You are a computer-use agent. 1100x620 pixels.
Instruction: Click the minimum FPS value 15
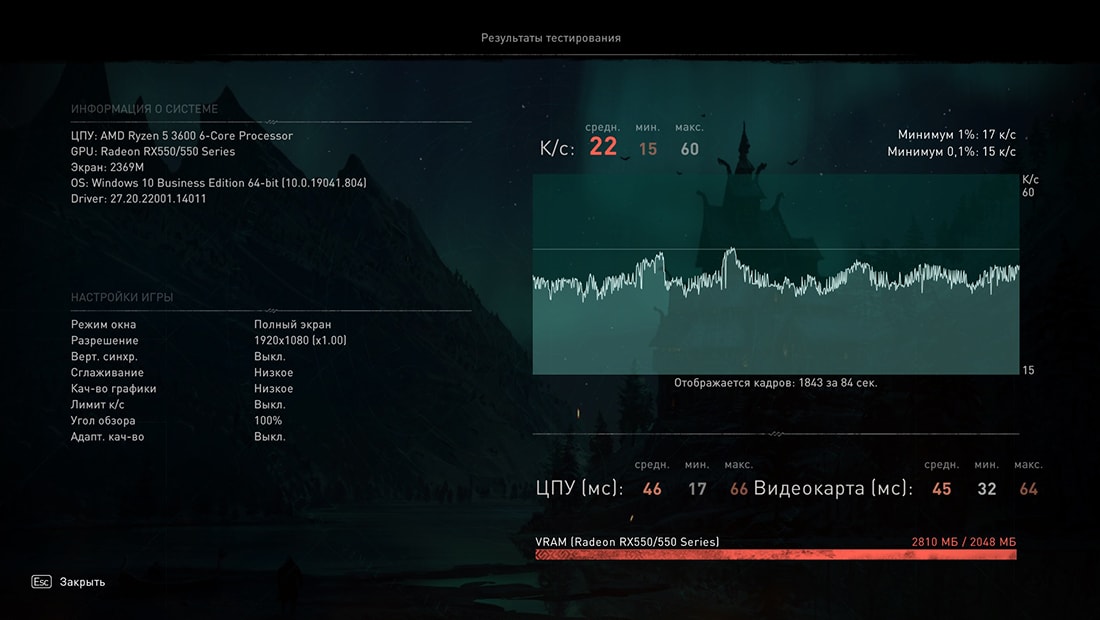click(648, 149)
